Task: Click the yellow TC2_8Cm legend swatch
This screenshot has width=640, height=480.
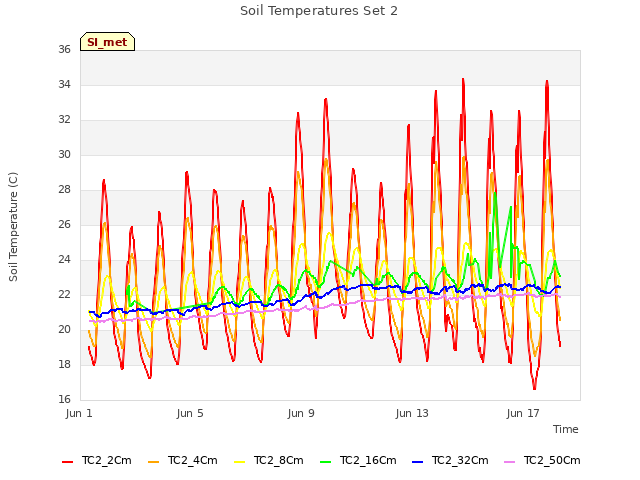Action: pyautogui.click(x=240, y=462)
